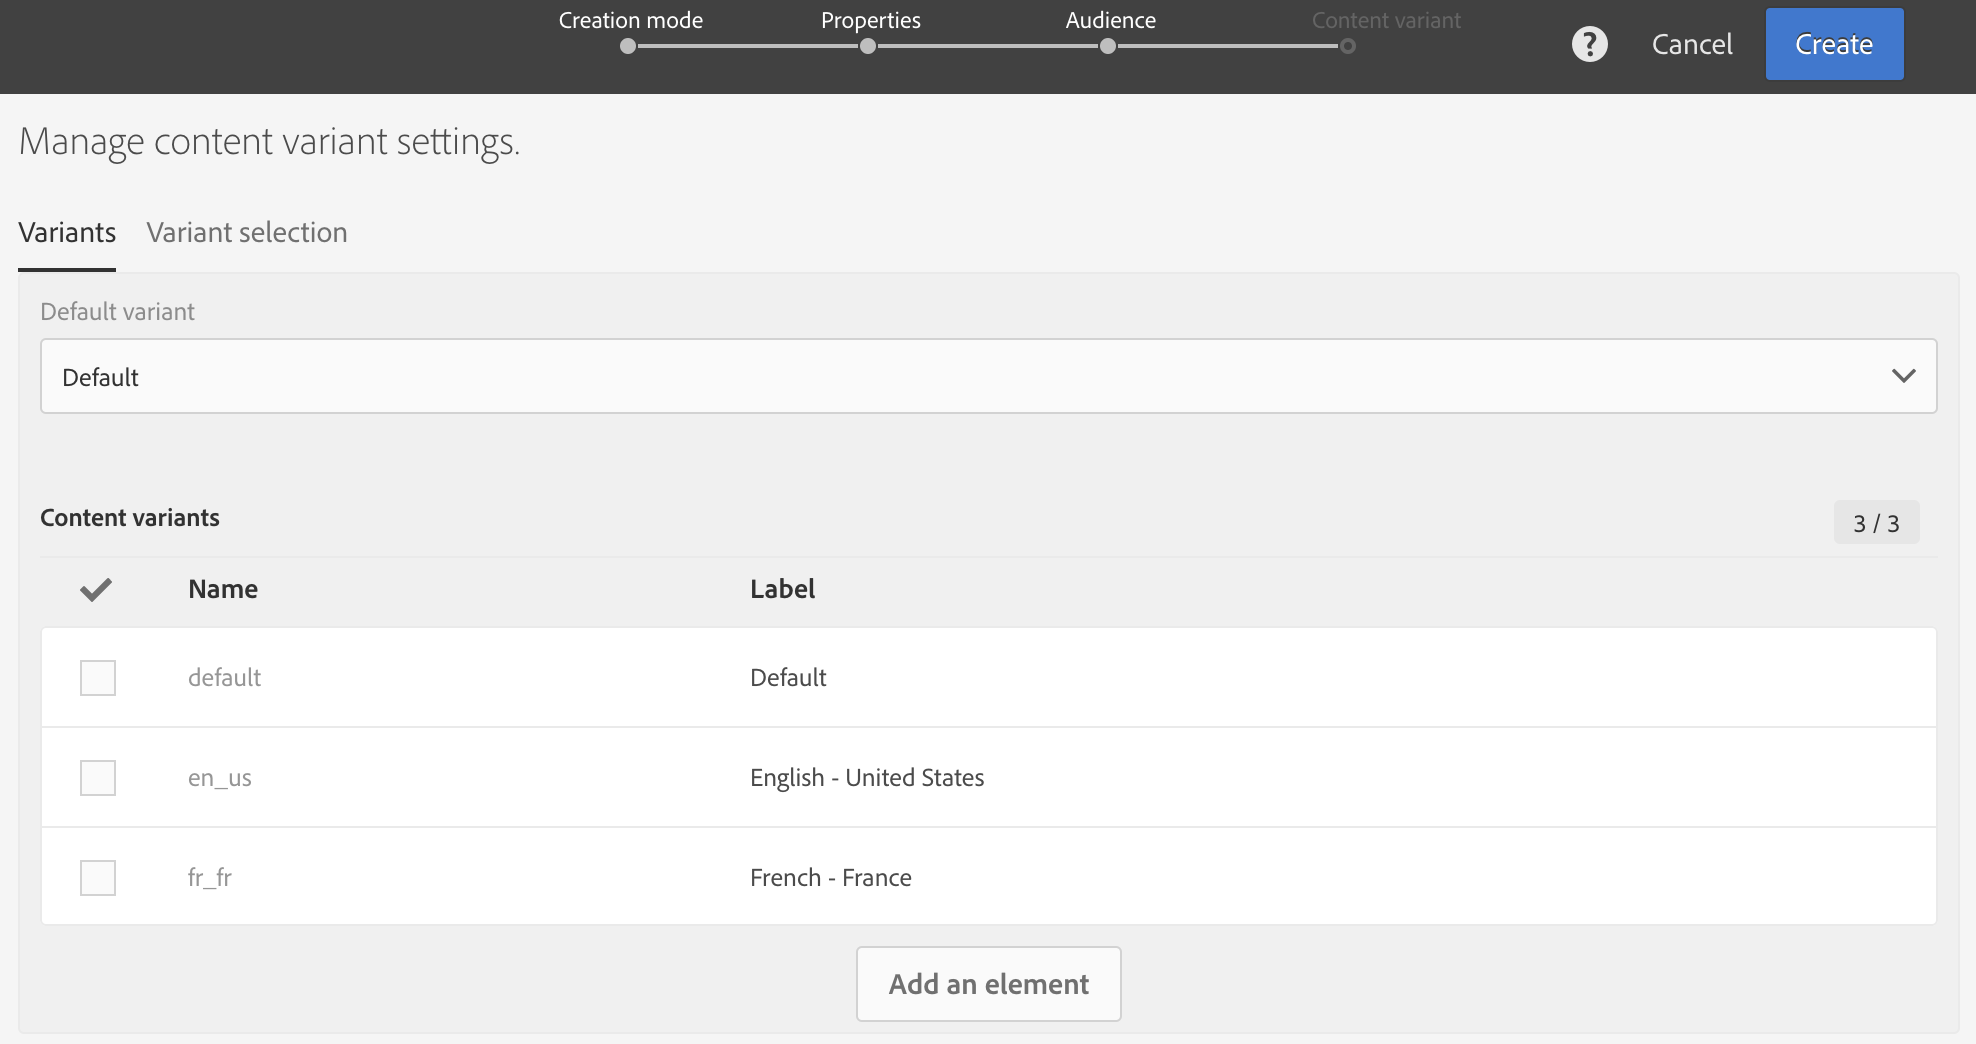Click the 3 / 3 counter badge
The image size is (1976, 1044).
tap(1876, 522)
